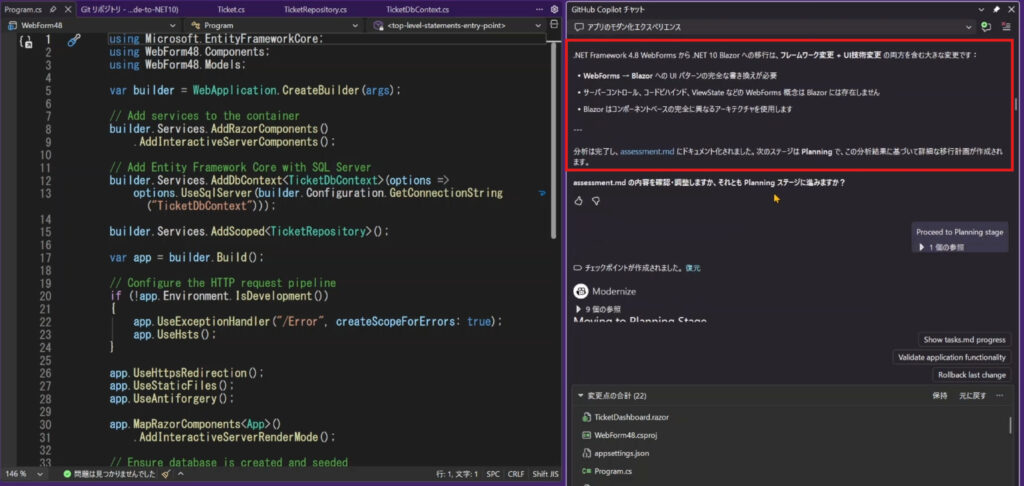Open more options for changes summary
The image size is (1024, 486).
click(x=1002, y=395)
